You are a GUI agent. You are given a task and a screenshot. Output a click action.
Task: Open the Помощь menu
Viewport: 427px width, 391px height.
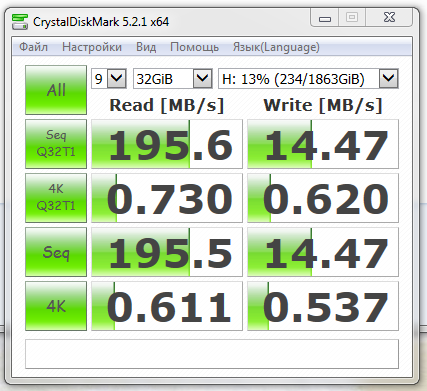tap(194, 47)
